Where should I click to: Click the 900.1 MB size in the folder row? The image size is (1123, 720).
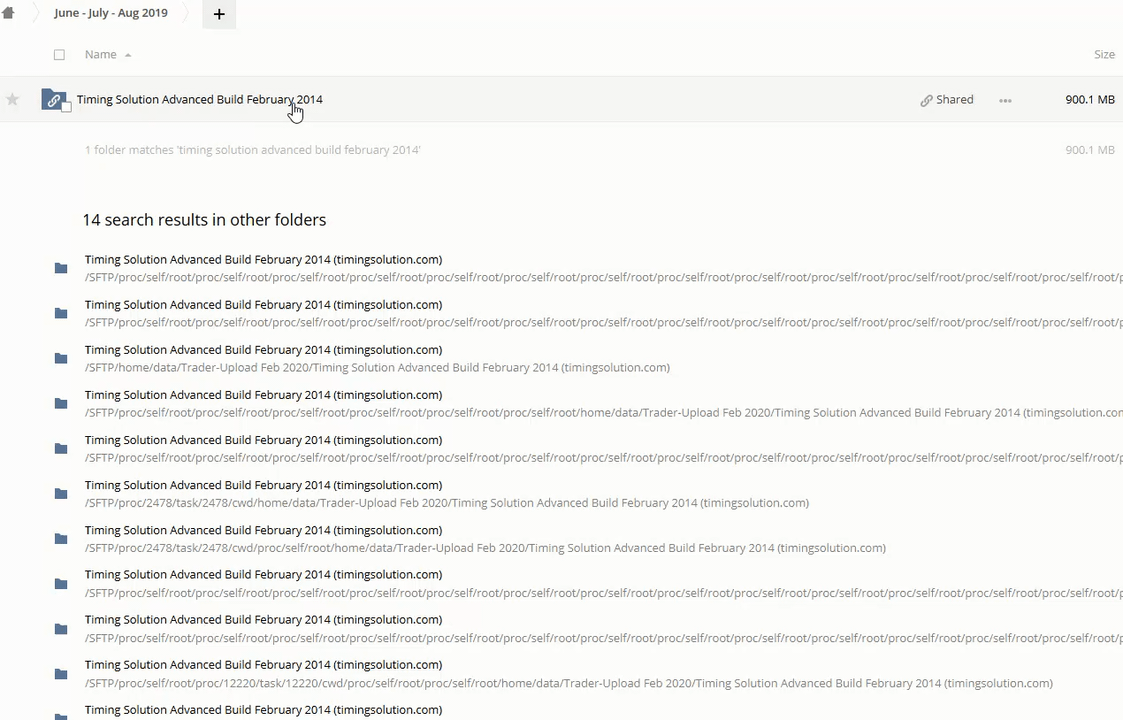coord(1089,100)
